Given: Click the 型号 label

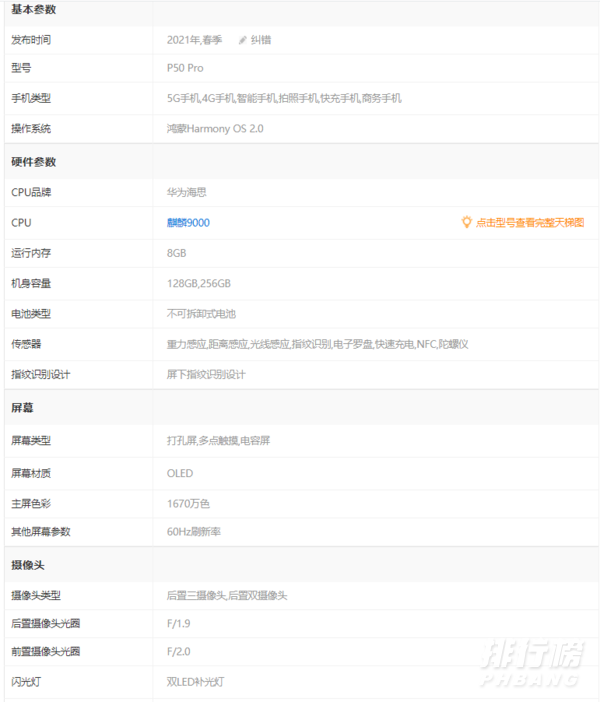Looking at the screenshot, I should coord(21,68).
